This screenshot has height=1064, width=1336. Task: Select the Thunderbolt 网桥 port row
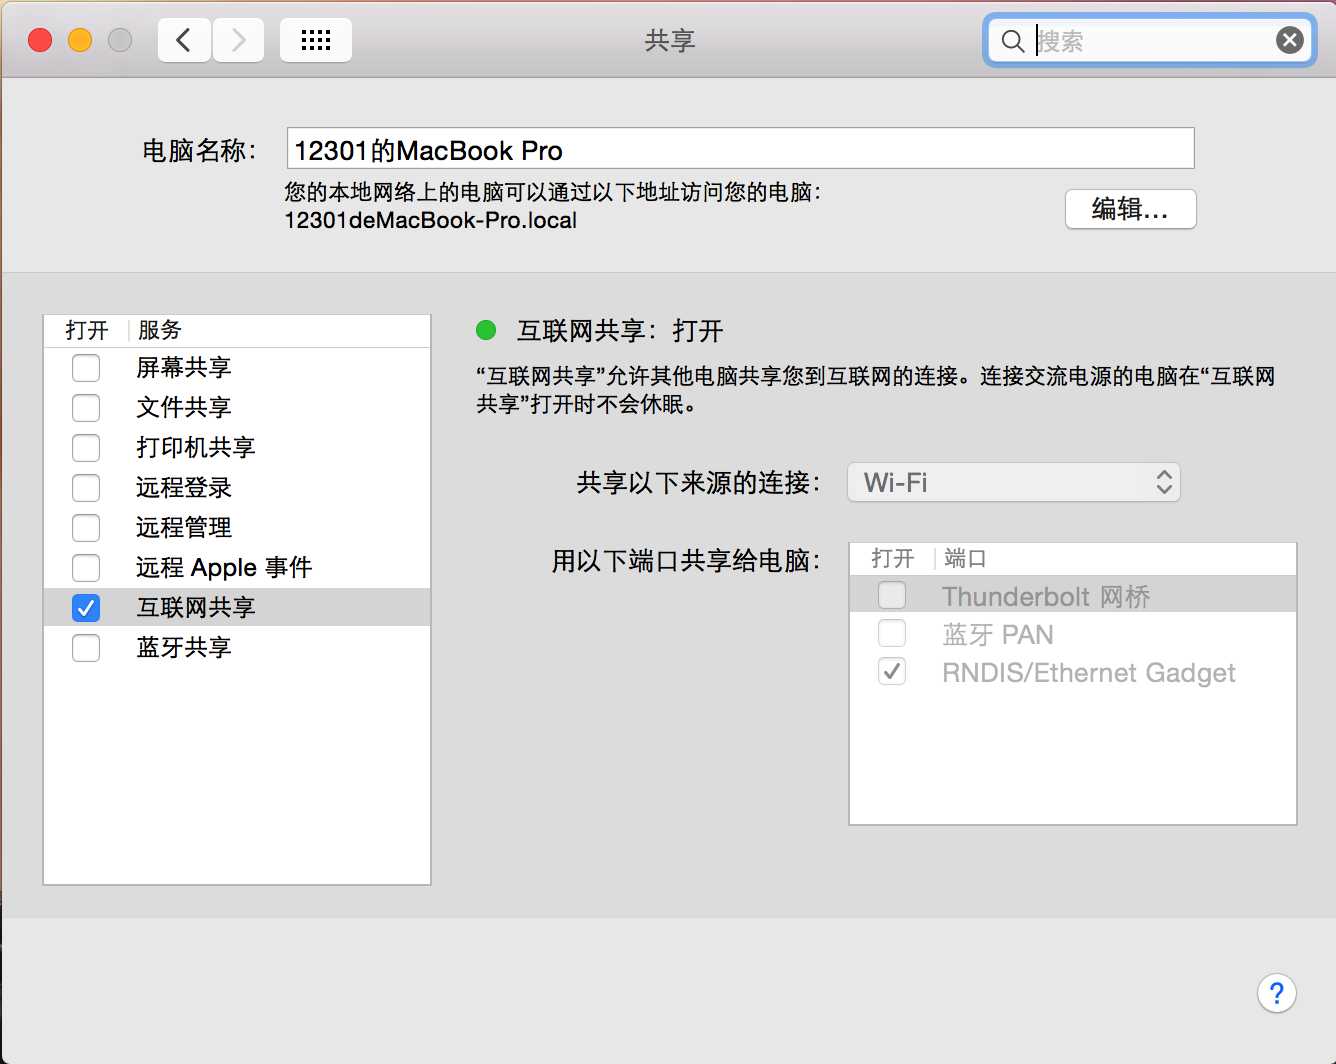point(1072,596)
